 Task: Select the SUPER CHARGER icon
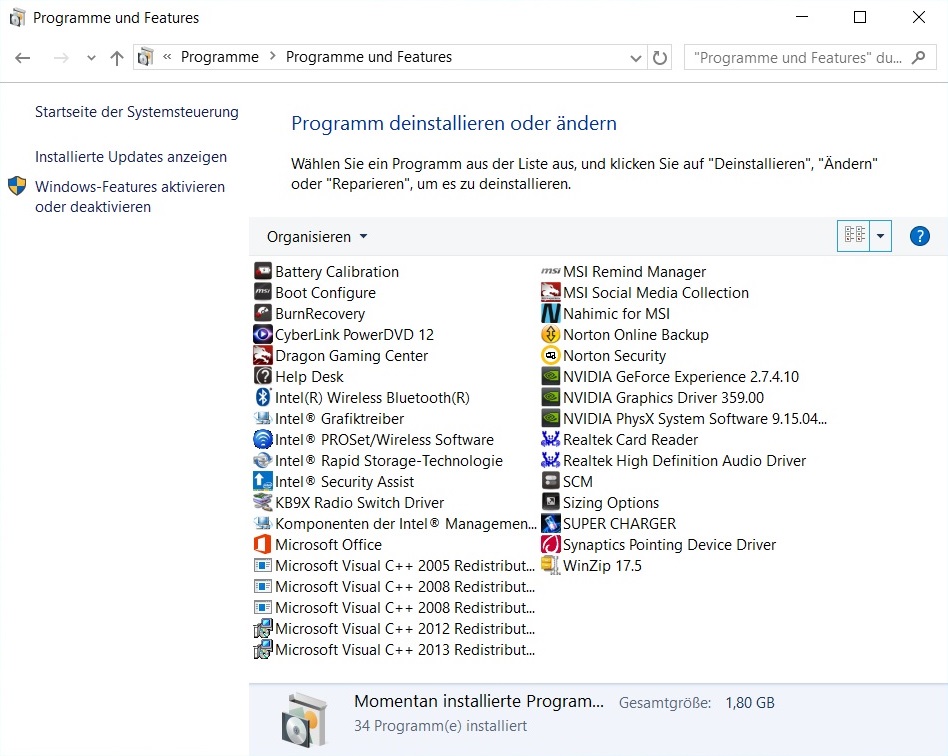(x=550, y=523)
